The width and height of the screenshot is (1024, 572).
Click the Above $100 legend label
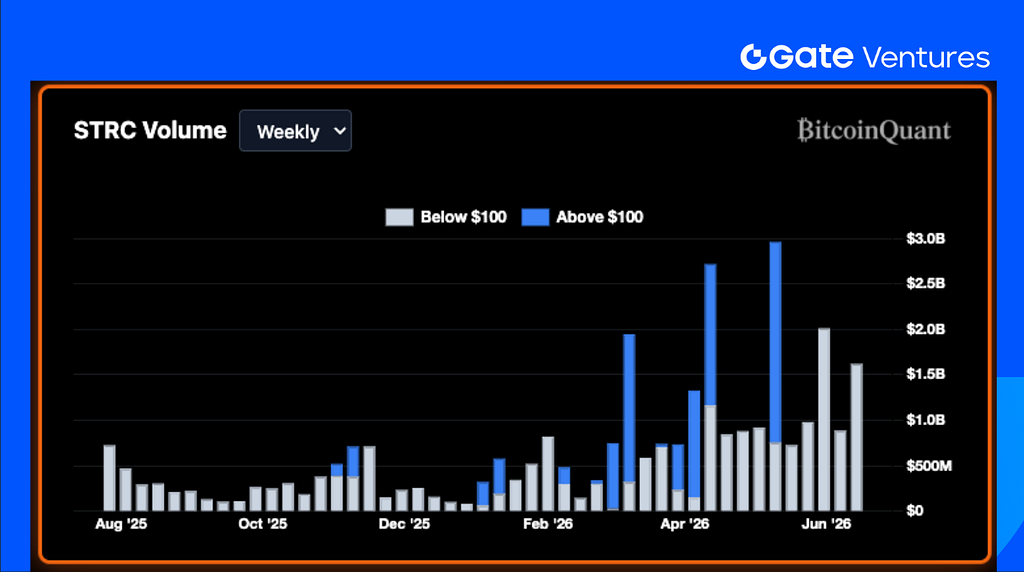pos(600,217)
